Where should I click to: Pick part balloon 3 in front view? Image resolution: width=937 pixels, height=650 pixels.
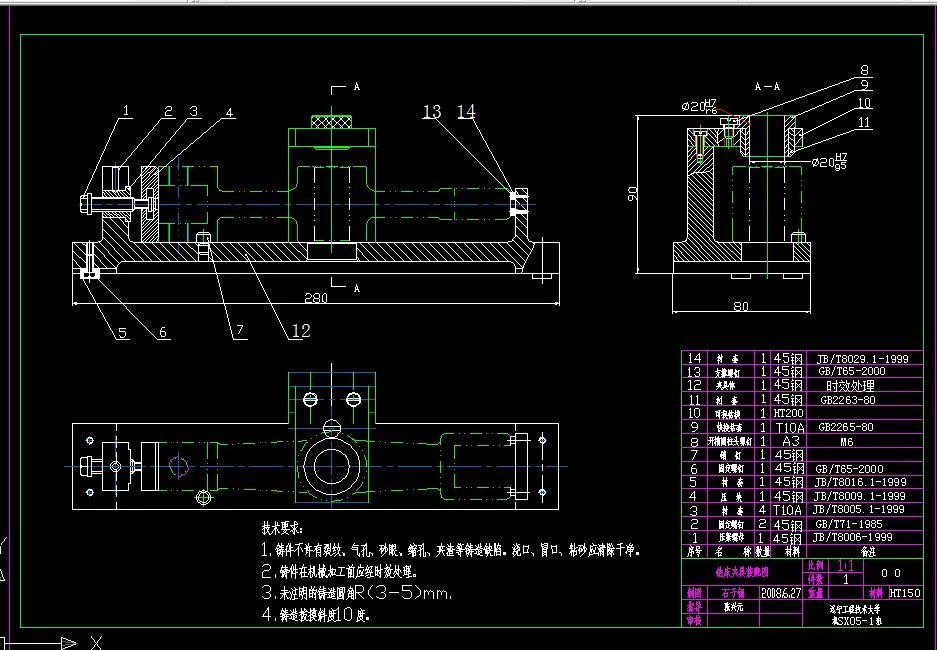pos(194,111)
